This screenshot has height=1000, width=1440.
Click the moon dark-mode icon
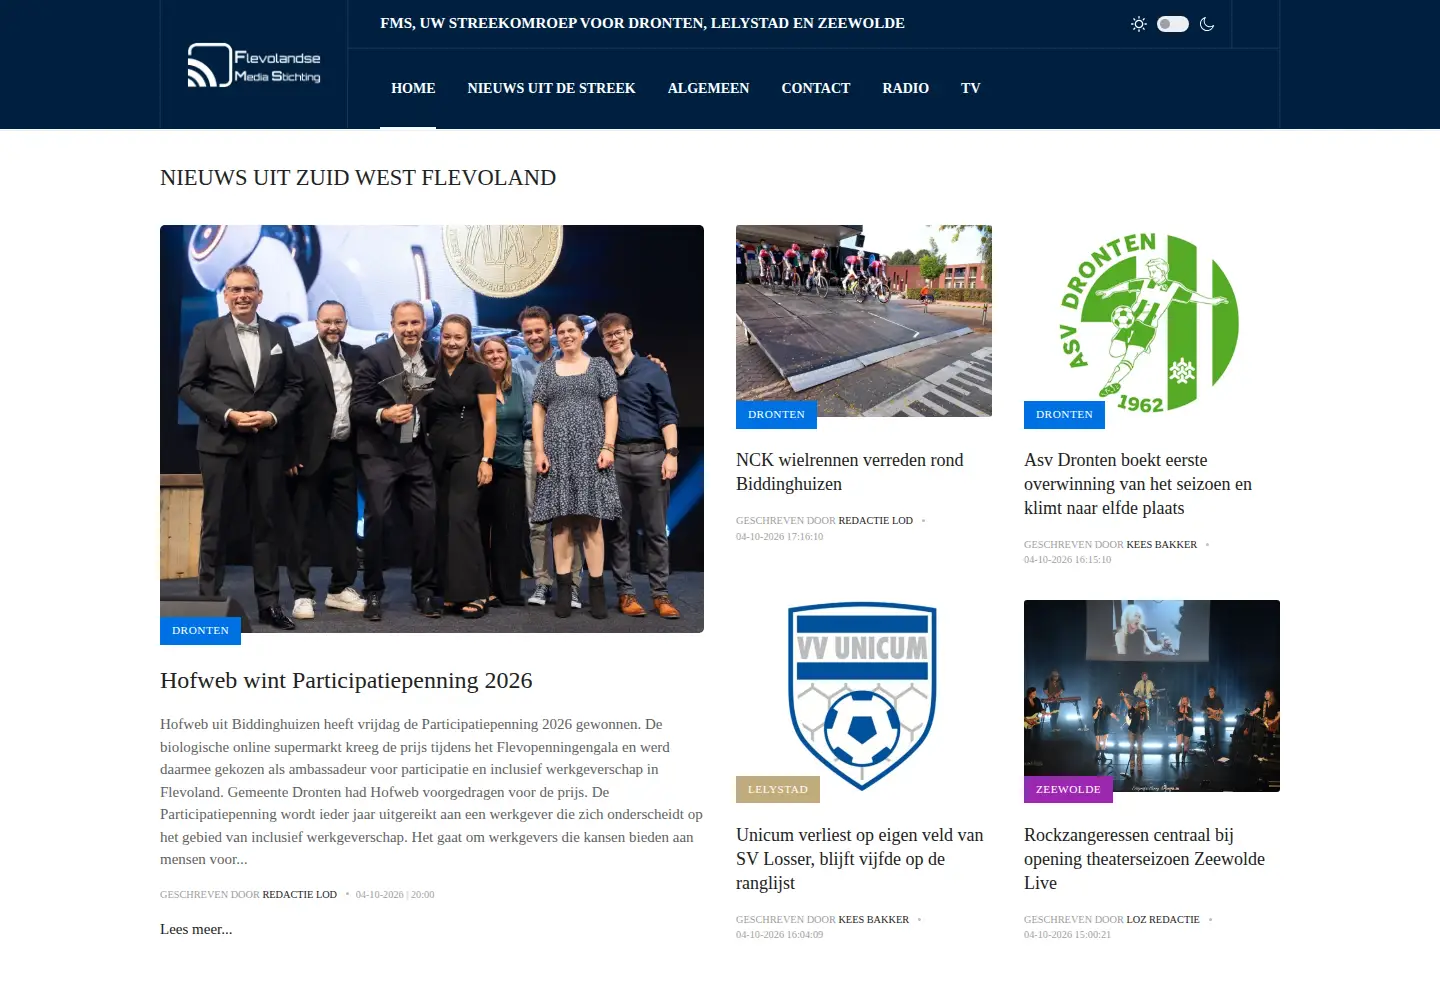click(x=1207, y=24)
